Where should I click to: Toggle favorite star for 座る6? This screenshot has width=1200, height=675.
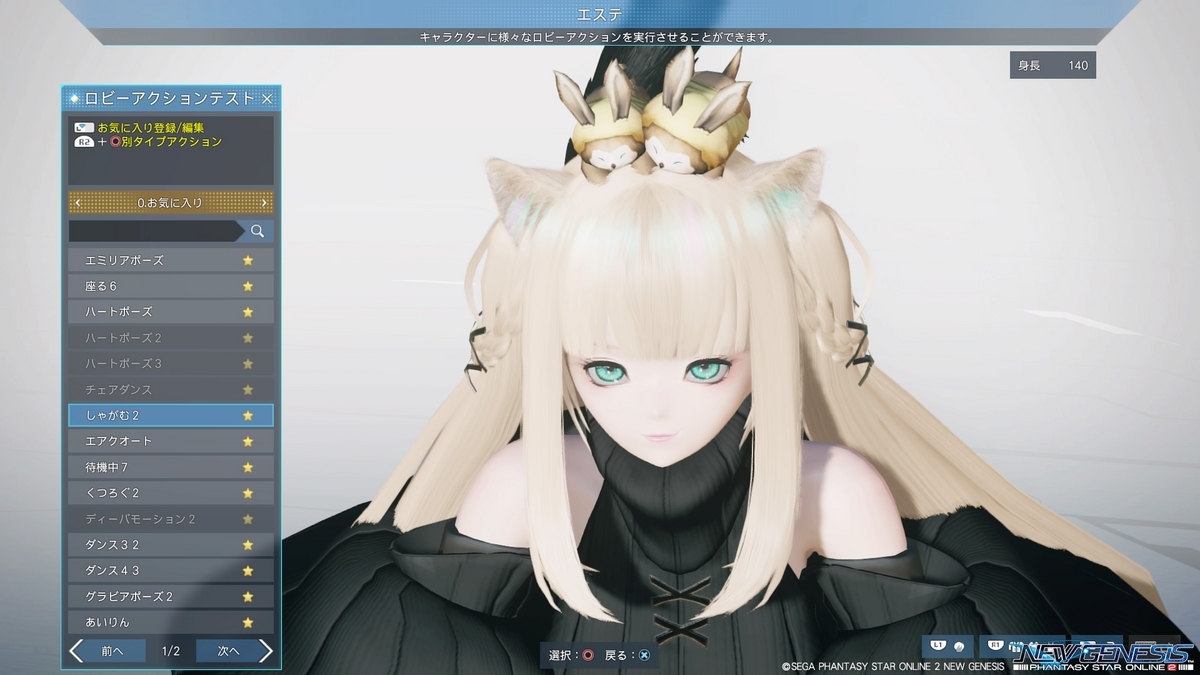(248, 286)
